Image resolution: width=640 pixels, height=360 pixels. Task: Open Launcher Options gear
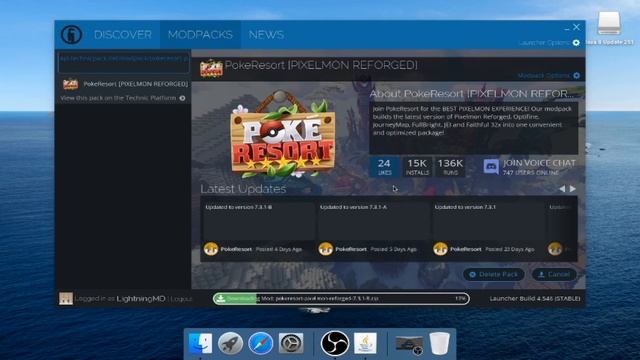576,42
